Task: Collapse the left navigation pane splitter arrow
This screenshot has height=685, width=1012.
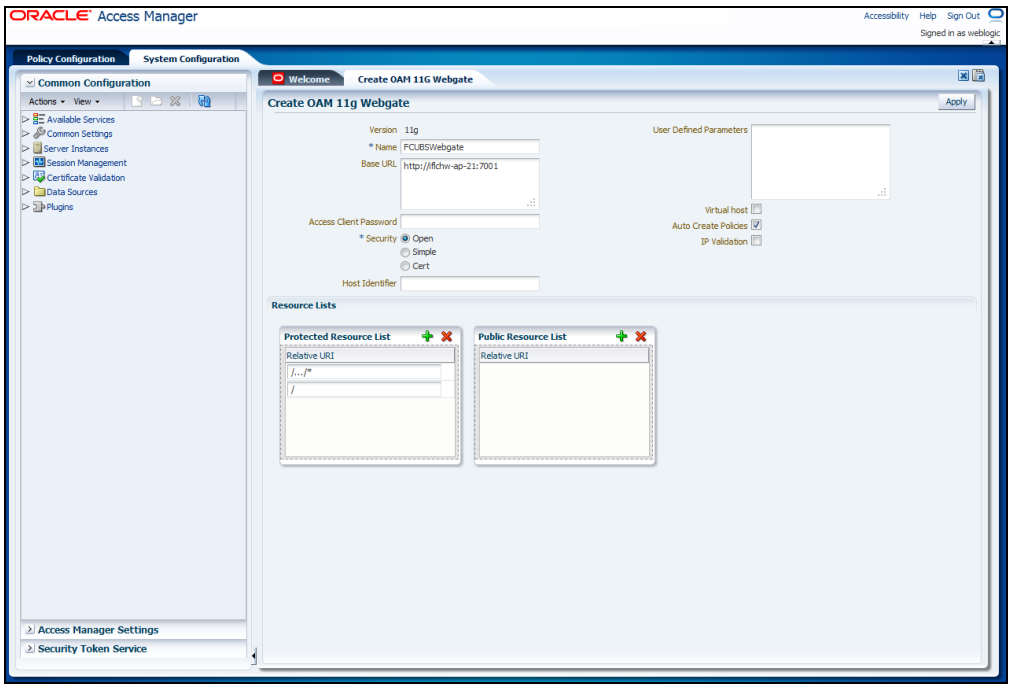Action: 254,657
